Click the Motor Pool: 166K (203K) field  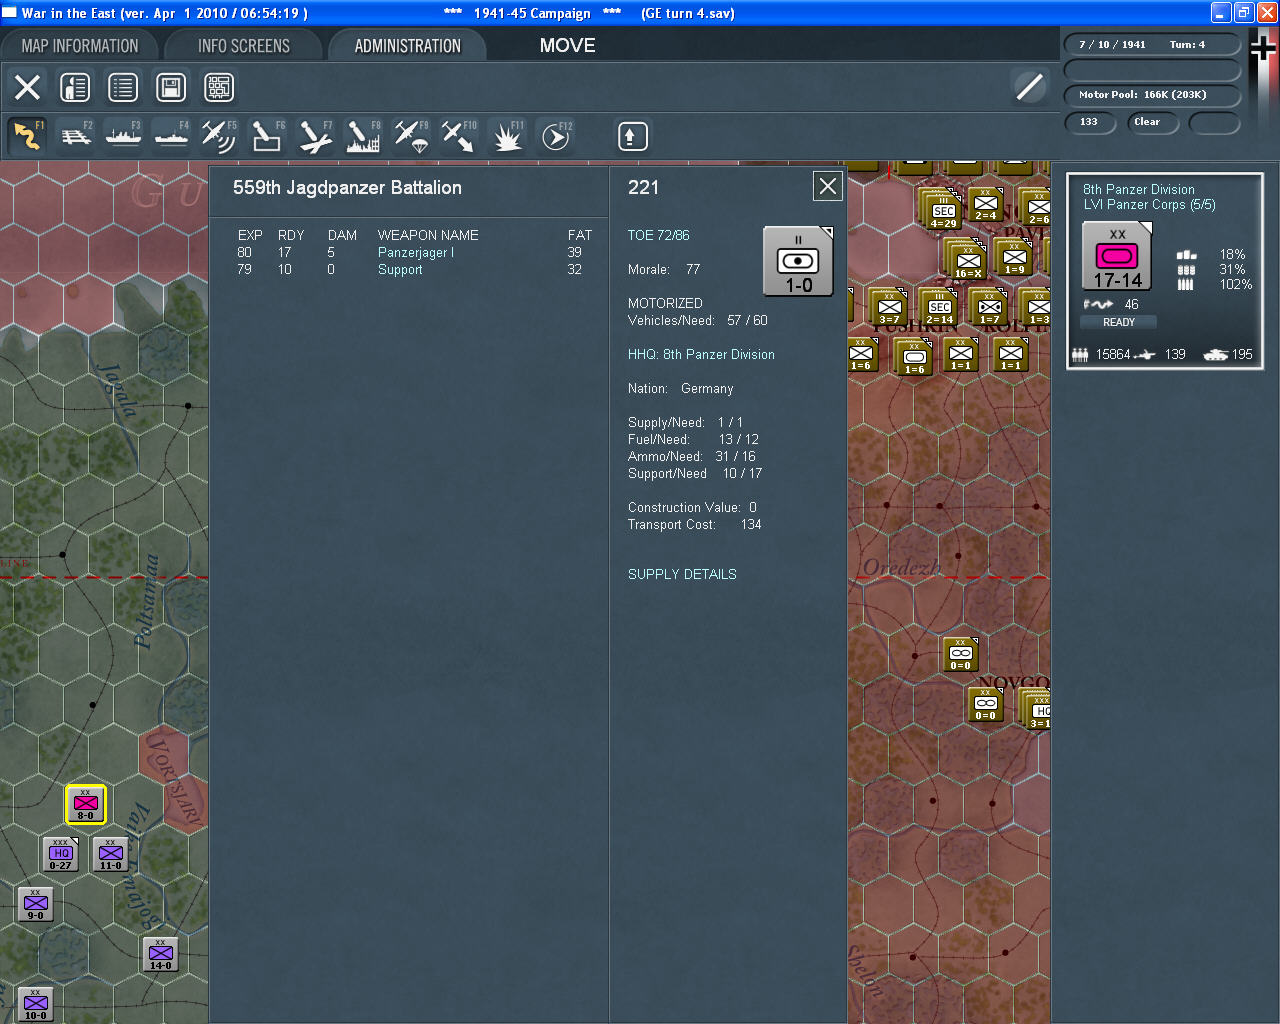1152,95
